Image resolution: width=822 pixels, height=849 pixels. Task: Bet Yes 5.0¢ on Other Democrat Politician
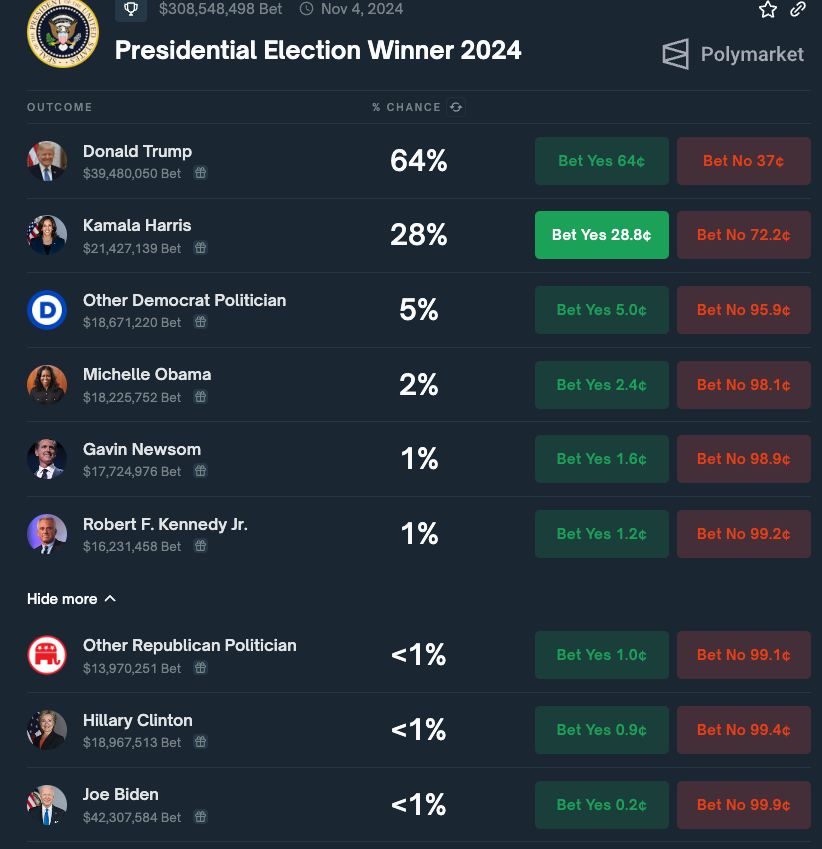click(x=602, y=310)
